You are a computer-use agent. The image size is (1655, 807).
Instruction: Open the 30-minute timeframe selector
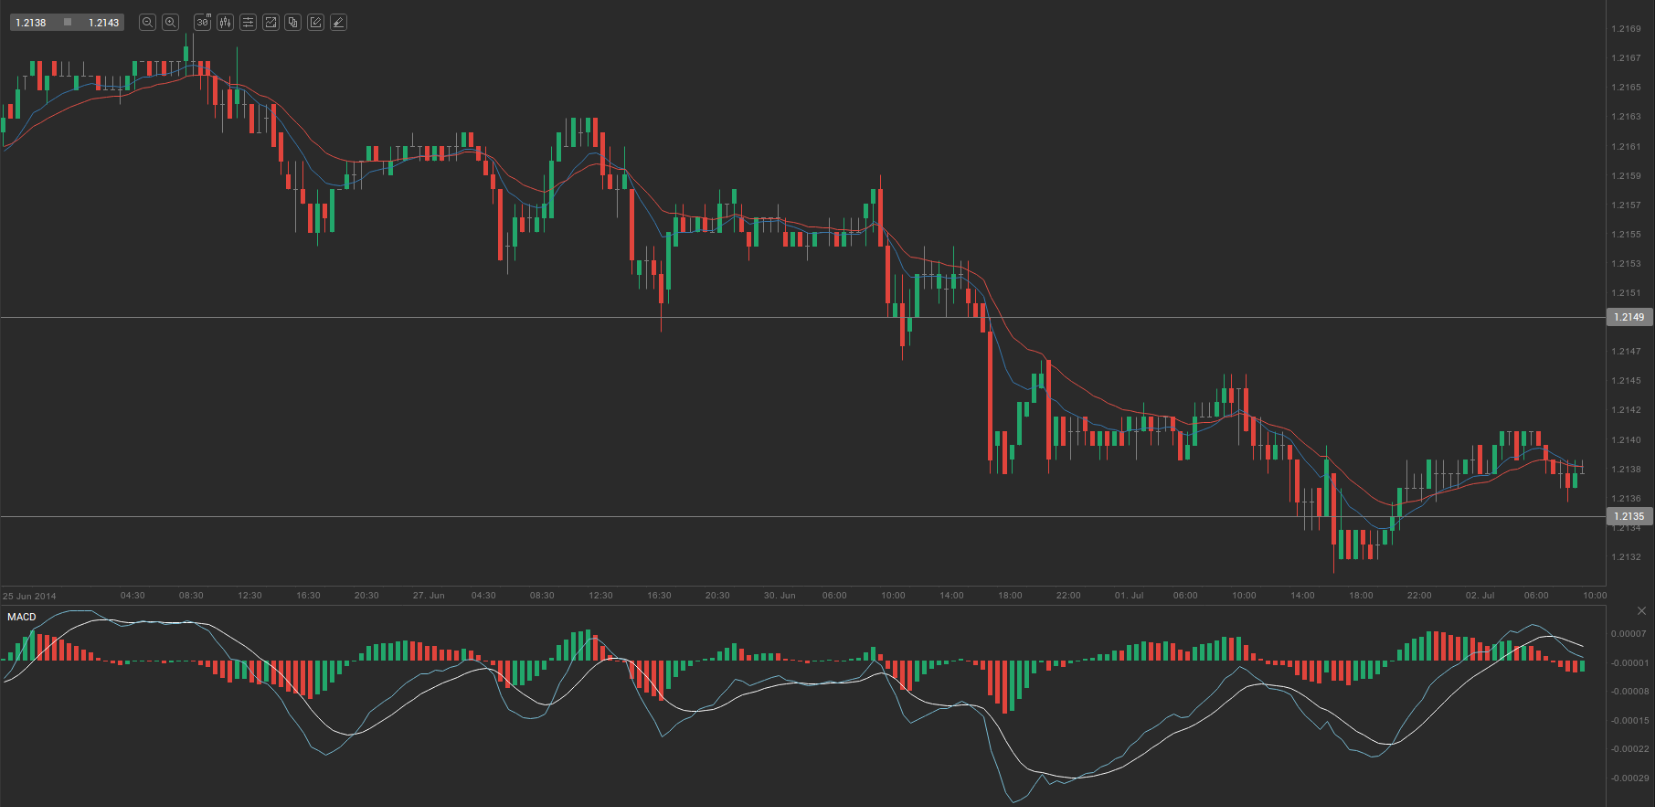(202, 22)
